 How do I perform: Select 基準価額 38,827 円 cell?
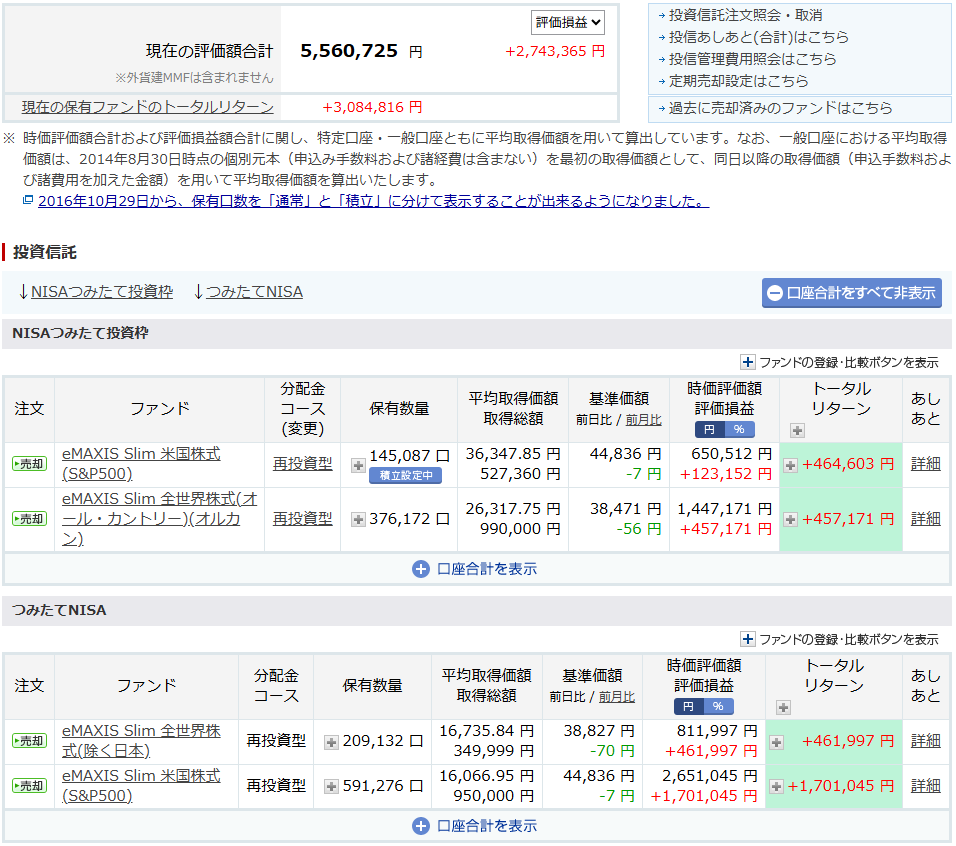[x=599, y=731]
